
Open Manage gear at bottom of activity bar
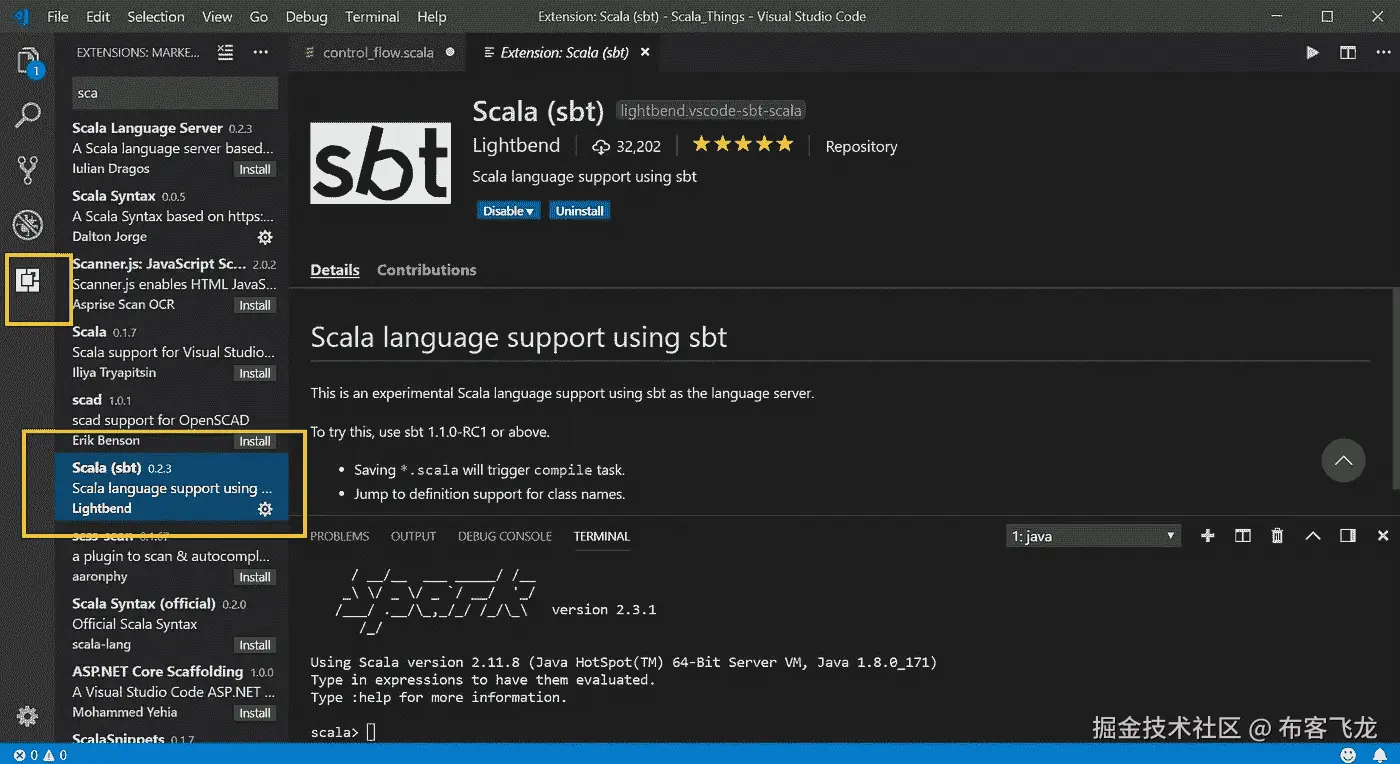coord(28,716)
